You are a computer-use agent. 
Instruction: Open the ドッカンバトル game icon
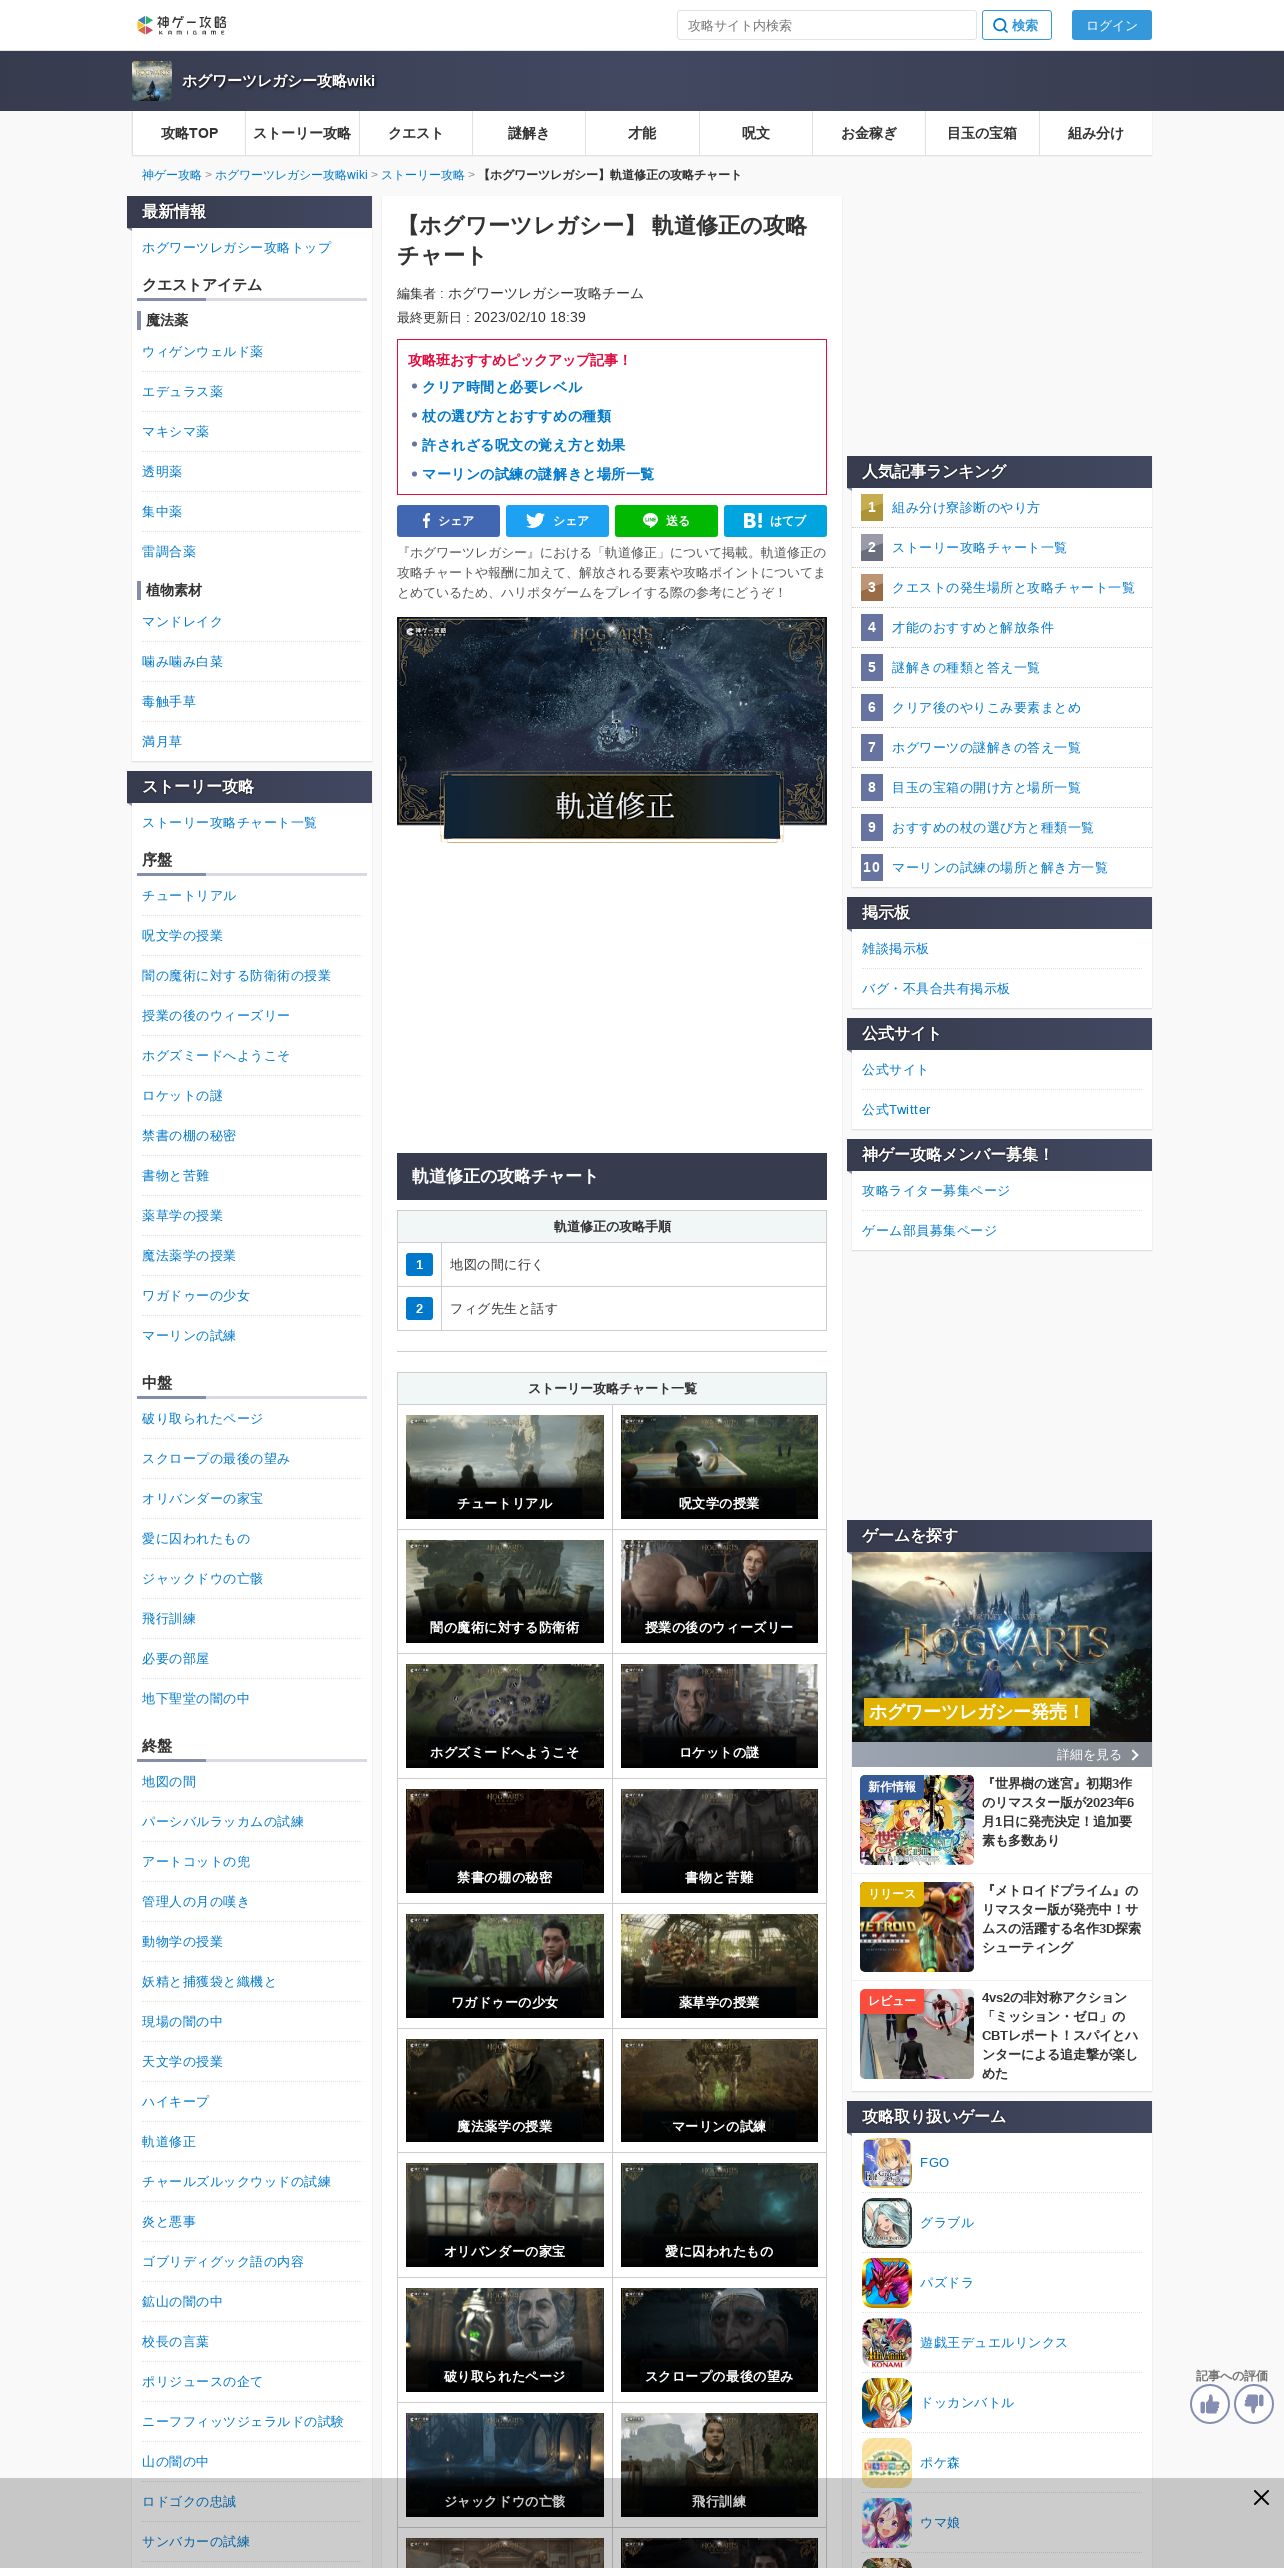887,2403
